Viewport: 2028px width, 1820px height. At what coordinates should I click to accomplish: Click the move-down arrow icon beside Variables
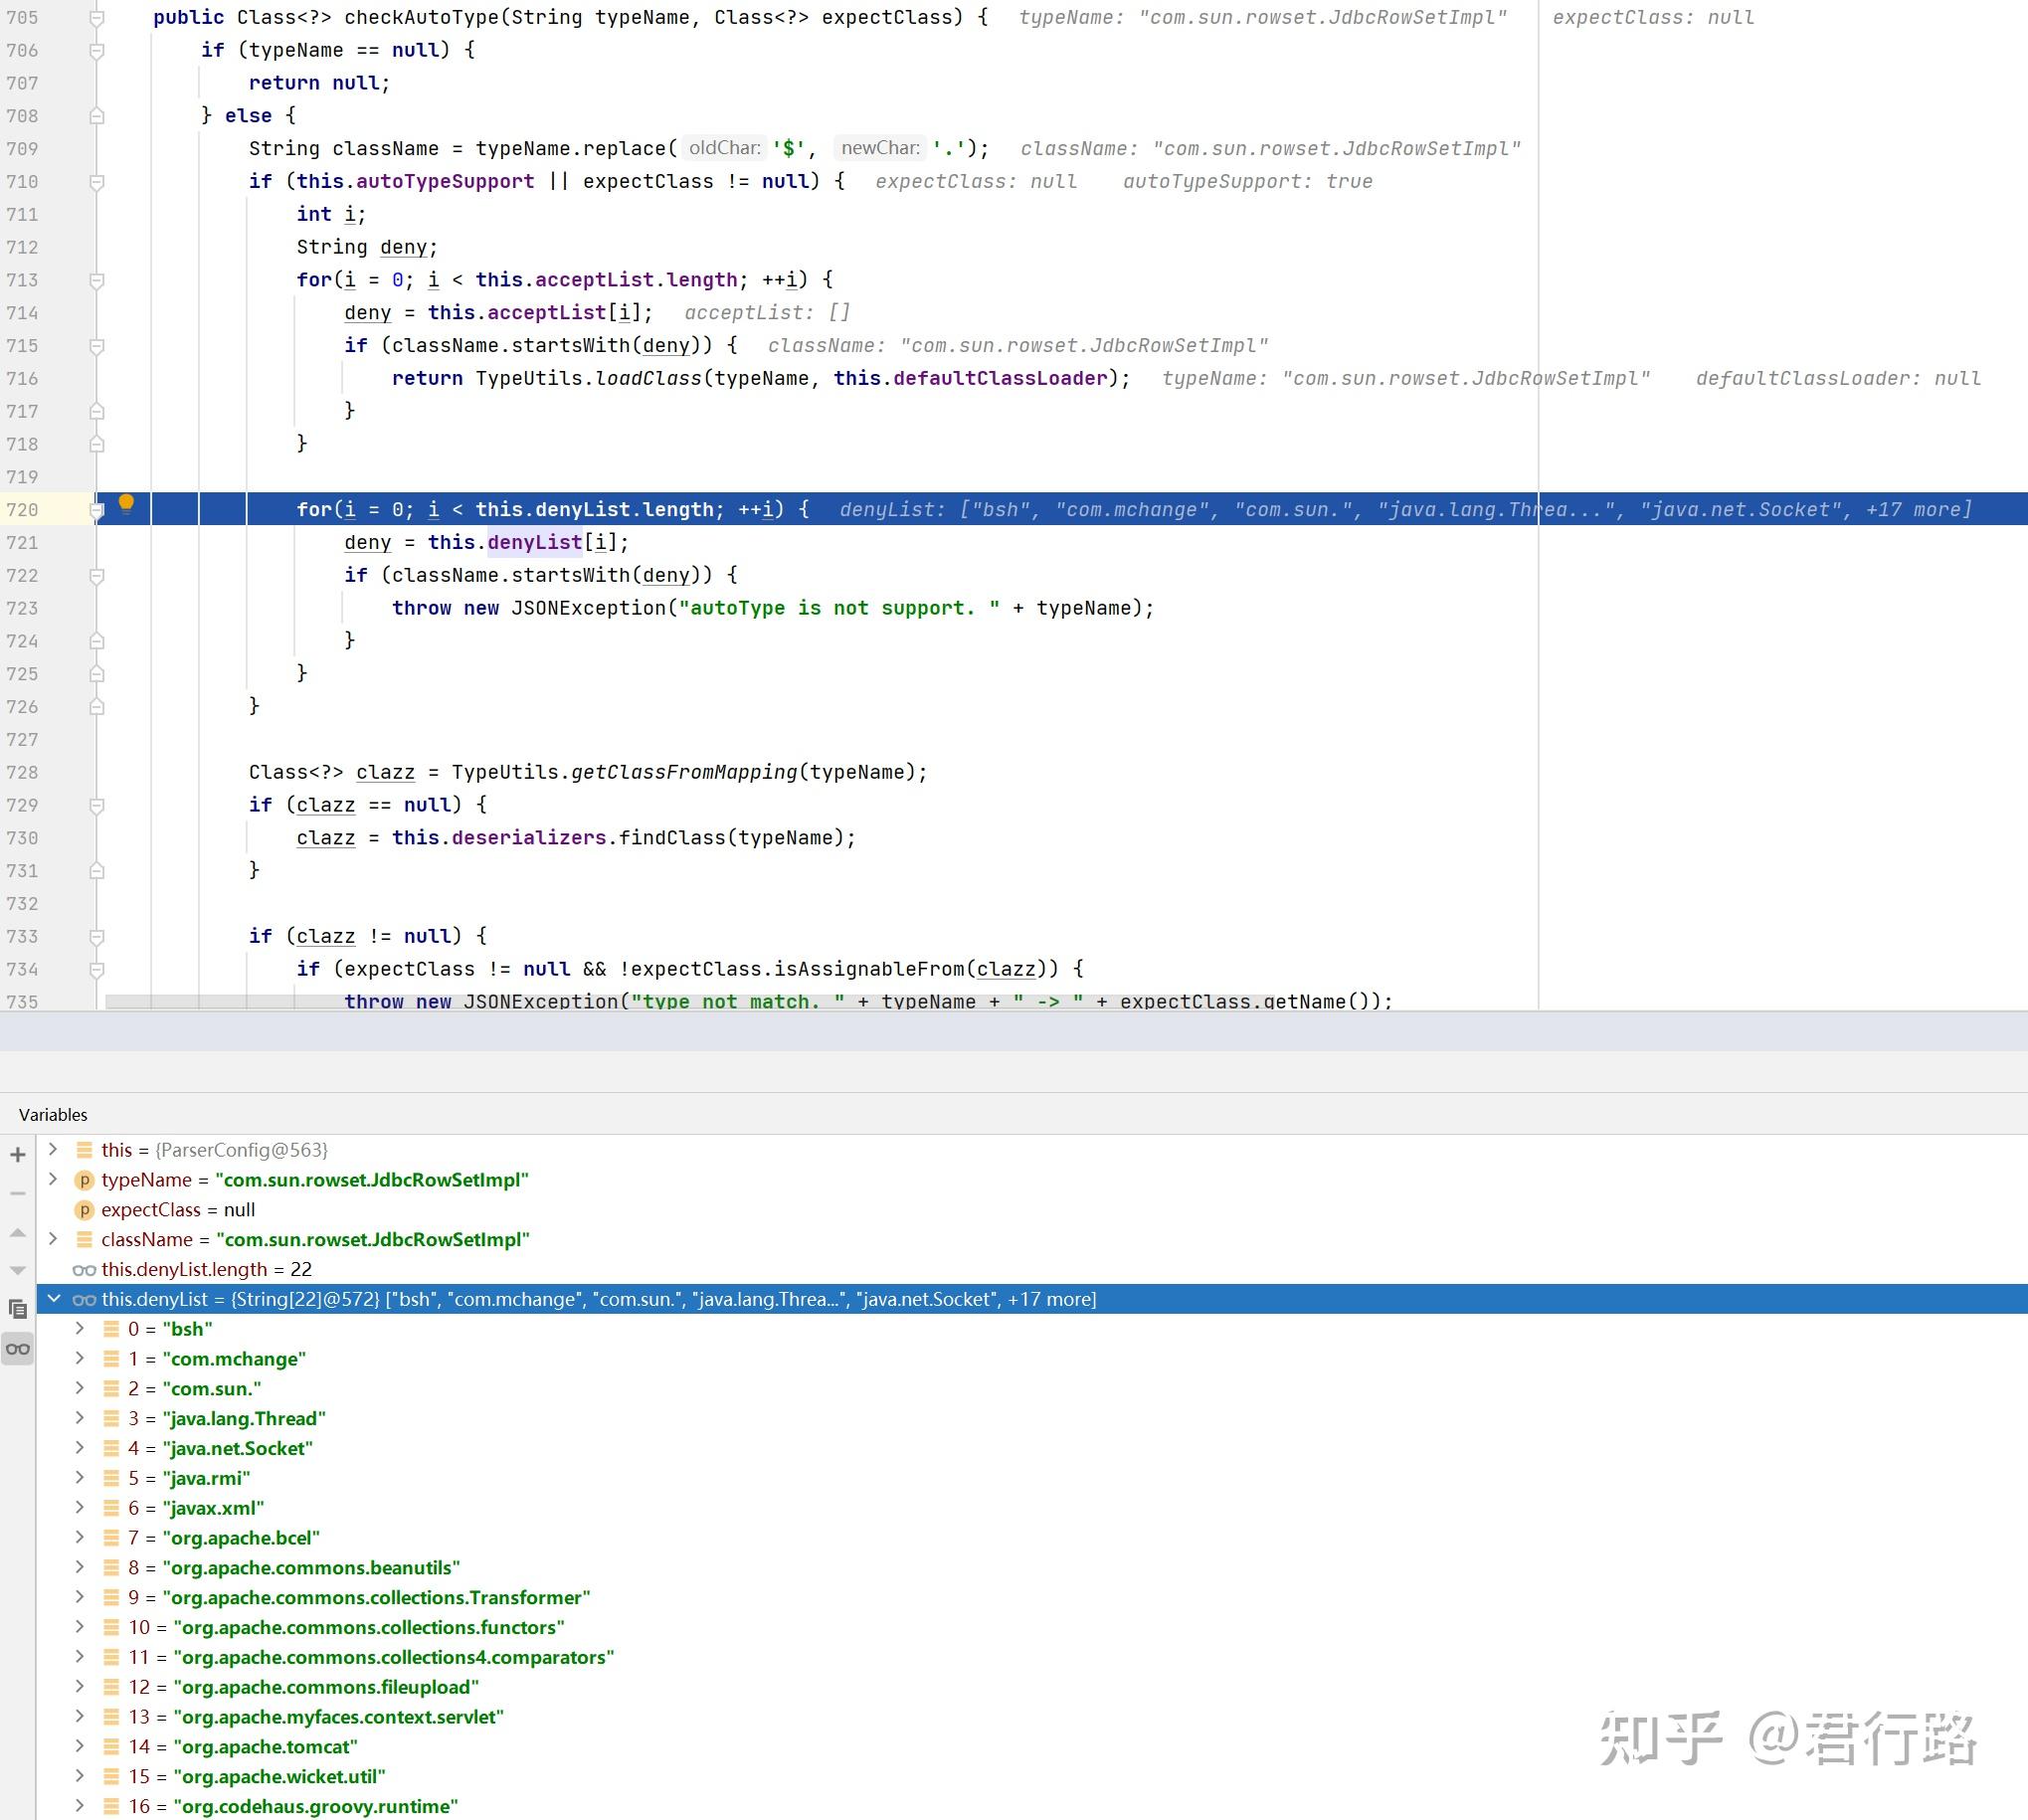(x=16, y=1270)
